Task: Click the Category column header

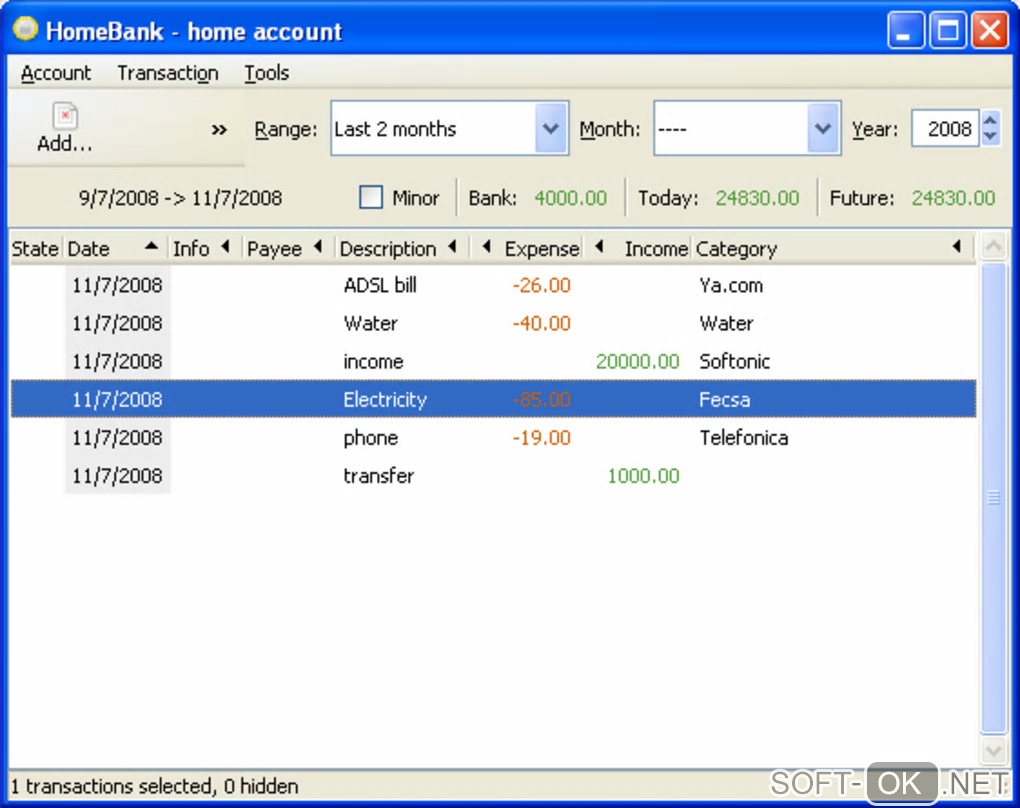Action: click(x=833, y=249)
